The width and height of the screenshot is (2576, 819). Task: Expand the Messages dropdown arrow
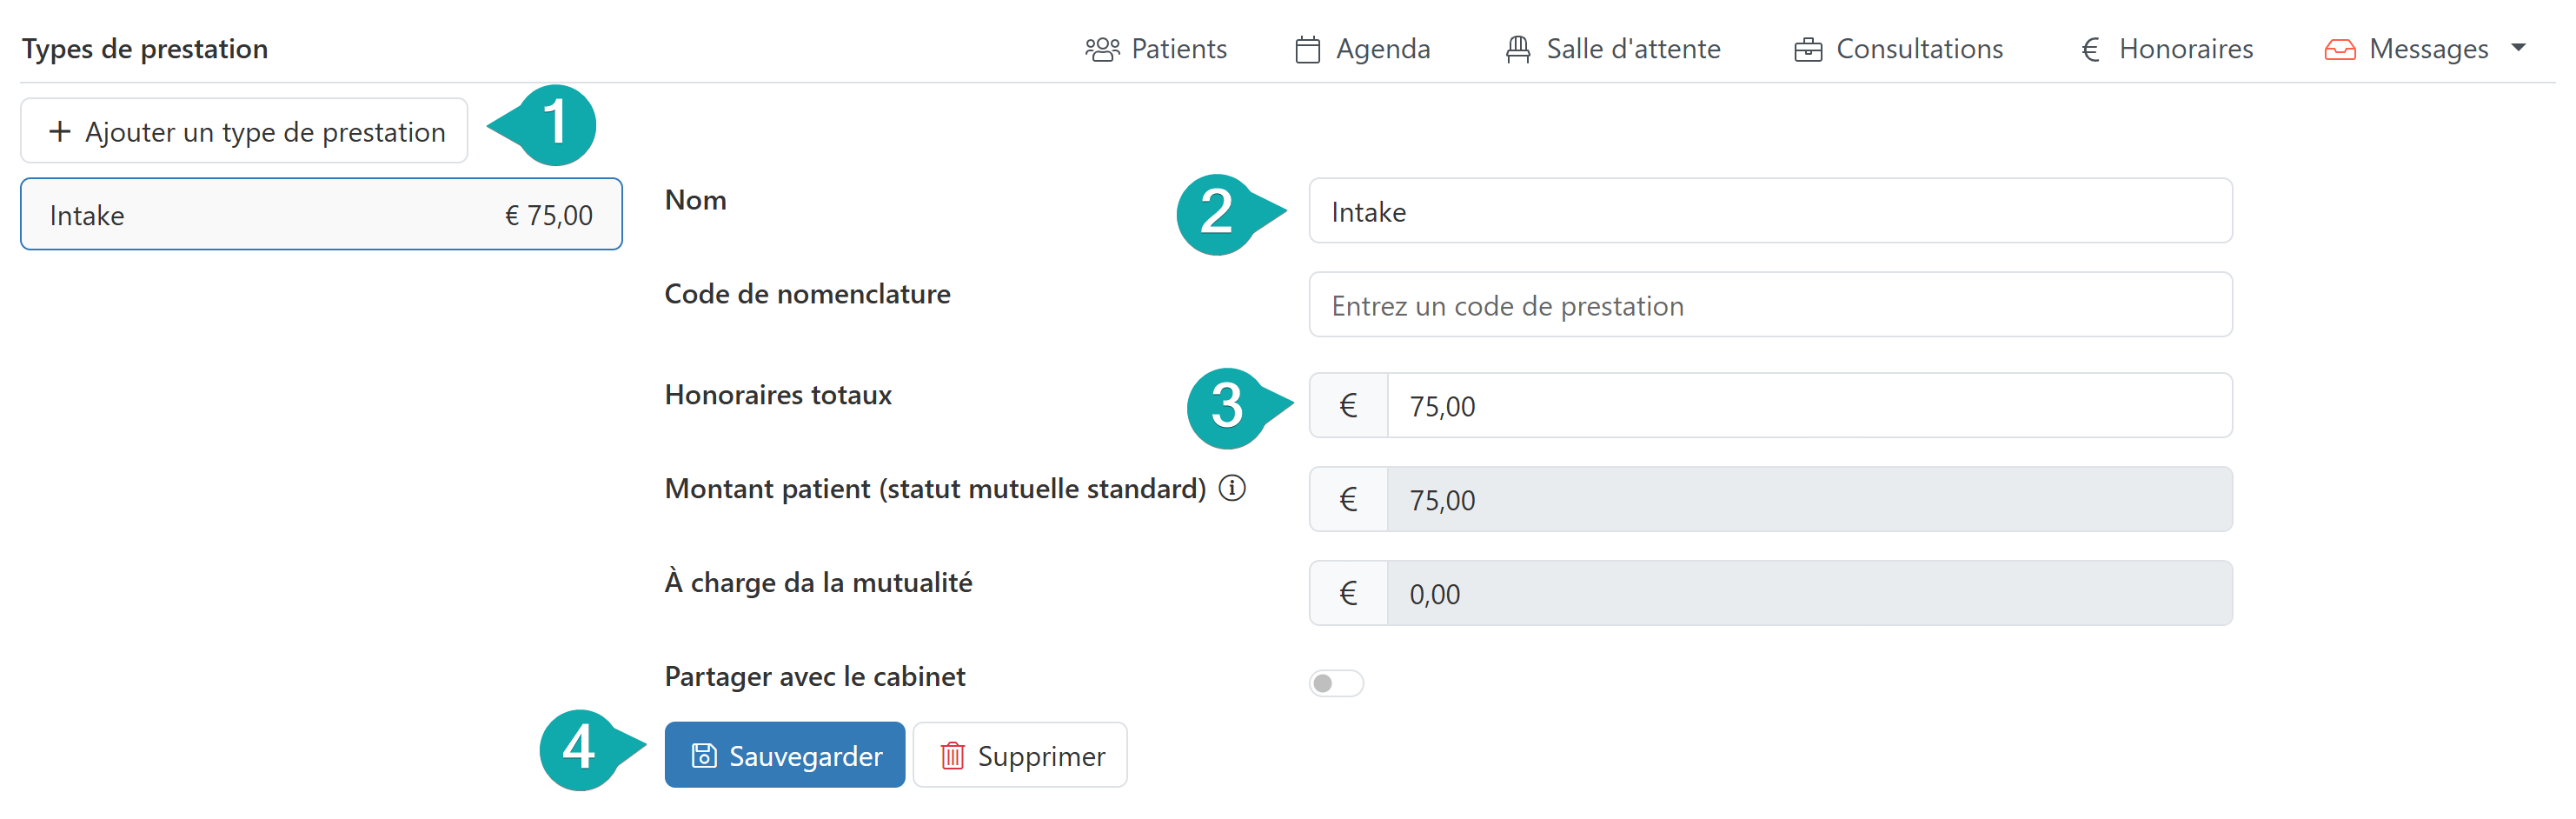[2518, 47]
